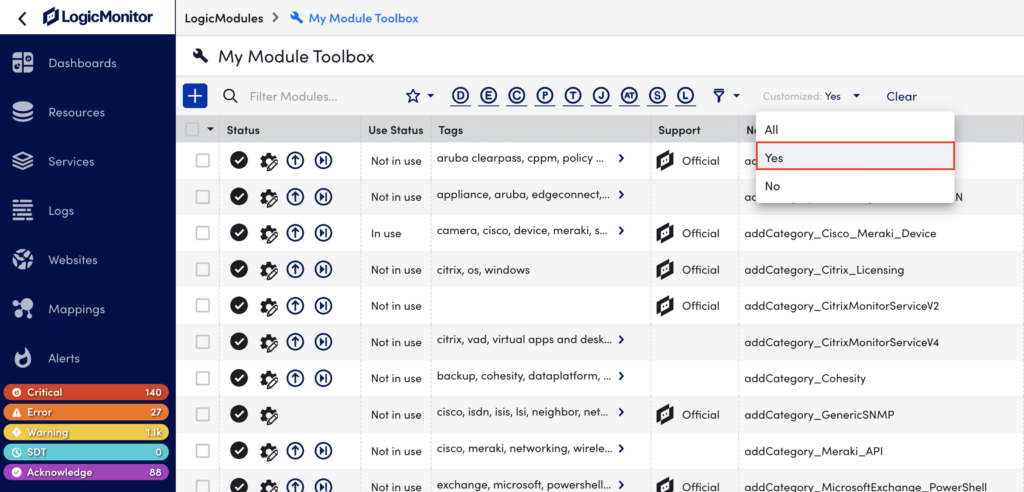Viewport: 1024px width, 492px height.
Task: Expand tags for backup, cohesity row
Action: 621,376
